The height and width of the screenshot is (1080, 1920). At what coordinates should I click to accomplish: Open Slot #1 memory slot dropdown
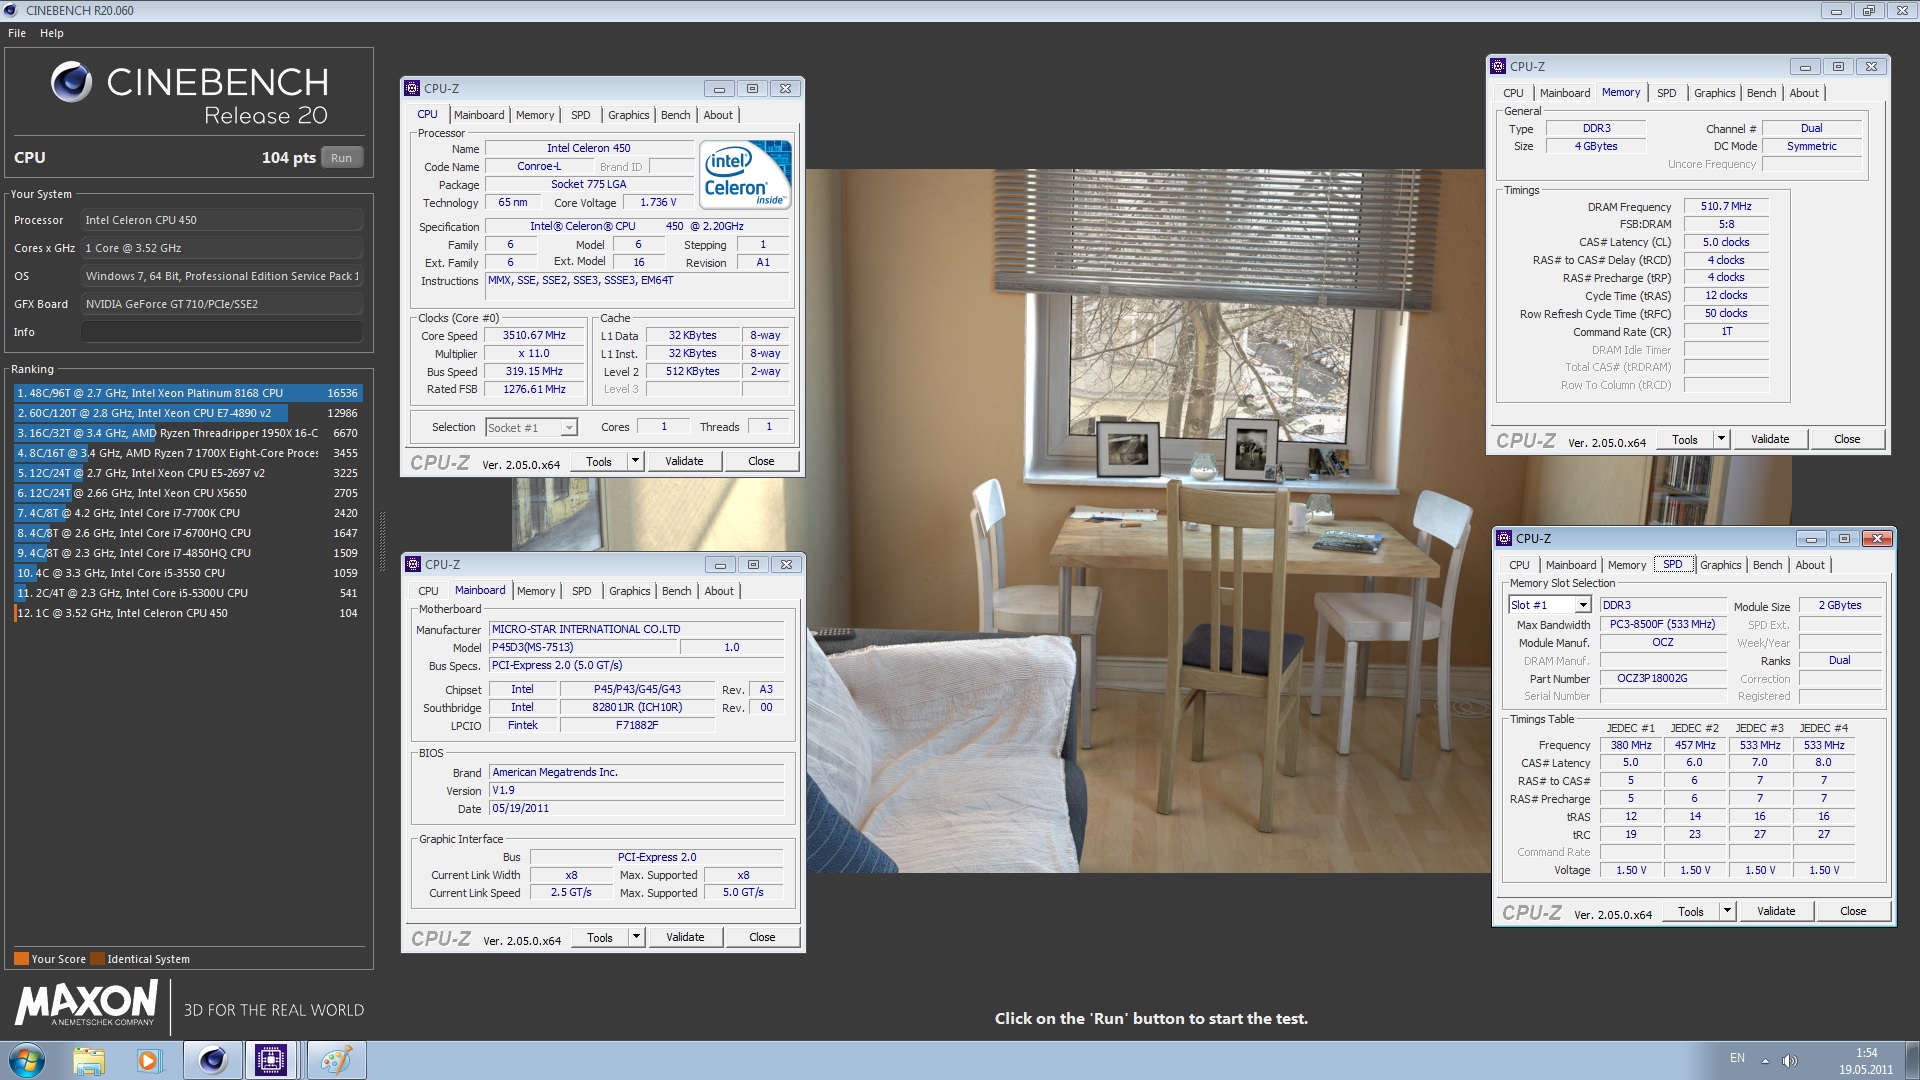pos(1583,605)
